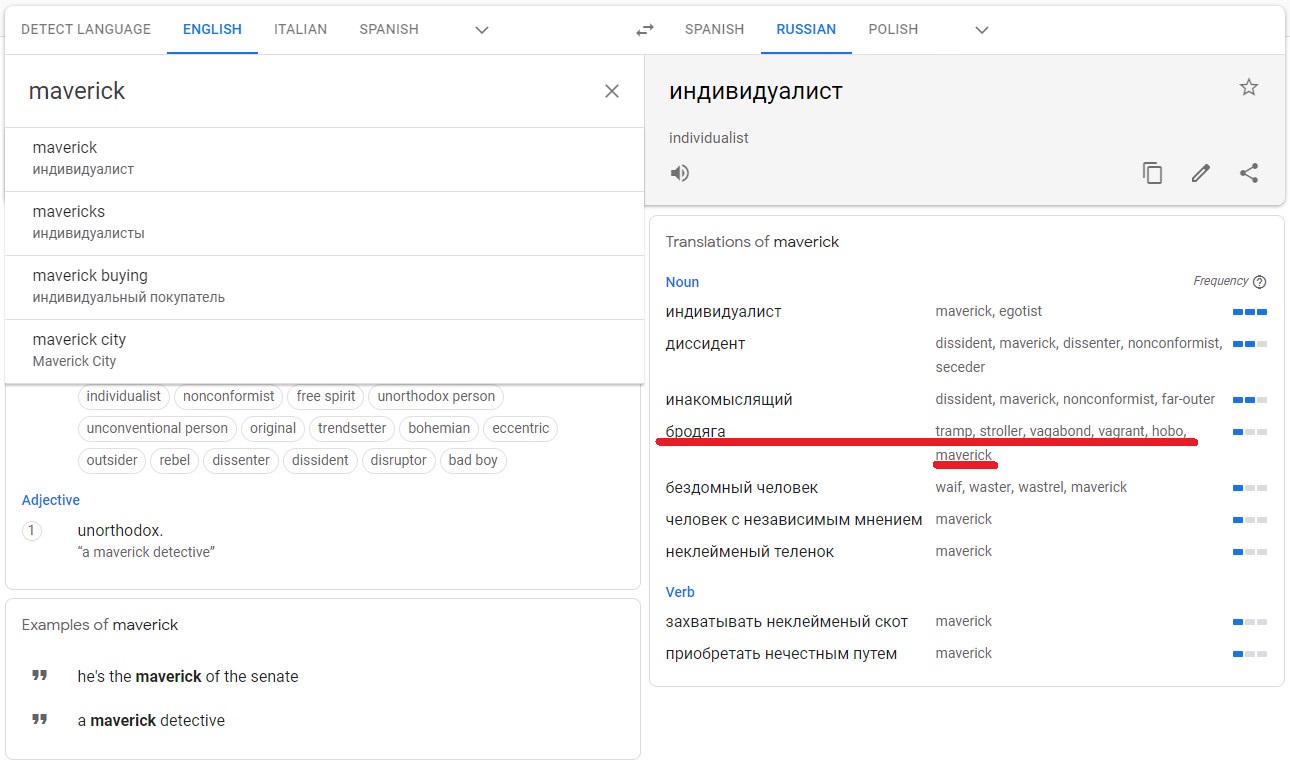Screen dimensions: 1290x766
Task: Select English source language tab
Action: coord(212,29)
